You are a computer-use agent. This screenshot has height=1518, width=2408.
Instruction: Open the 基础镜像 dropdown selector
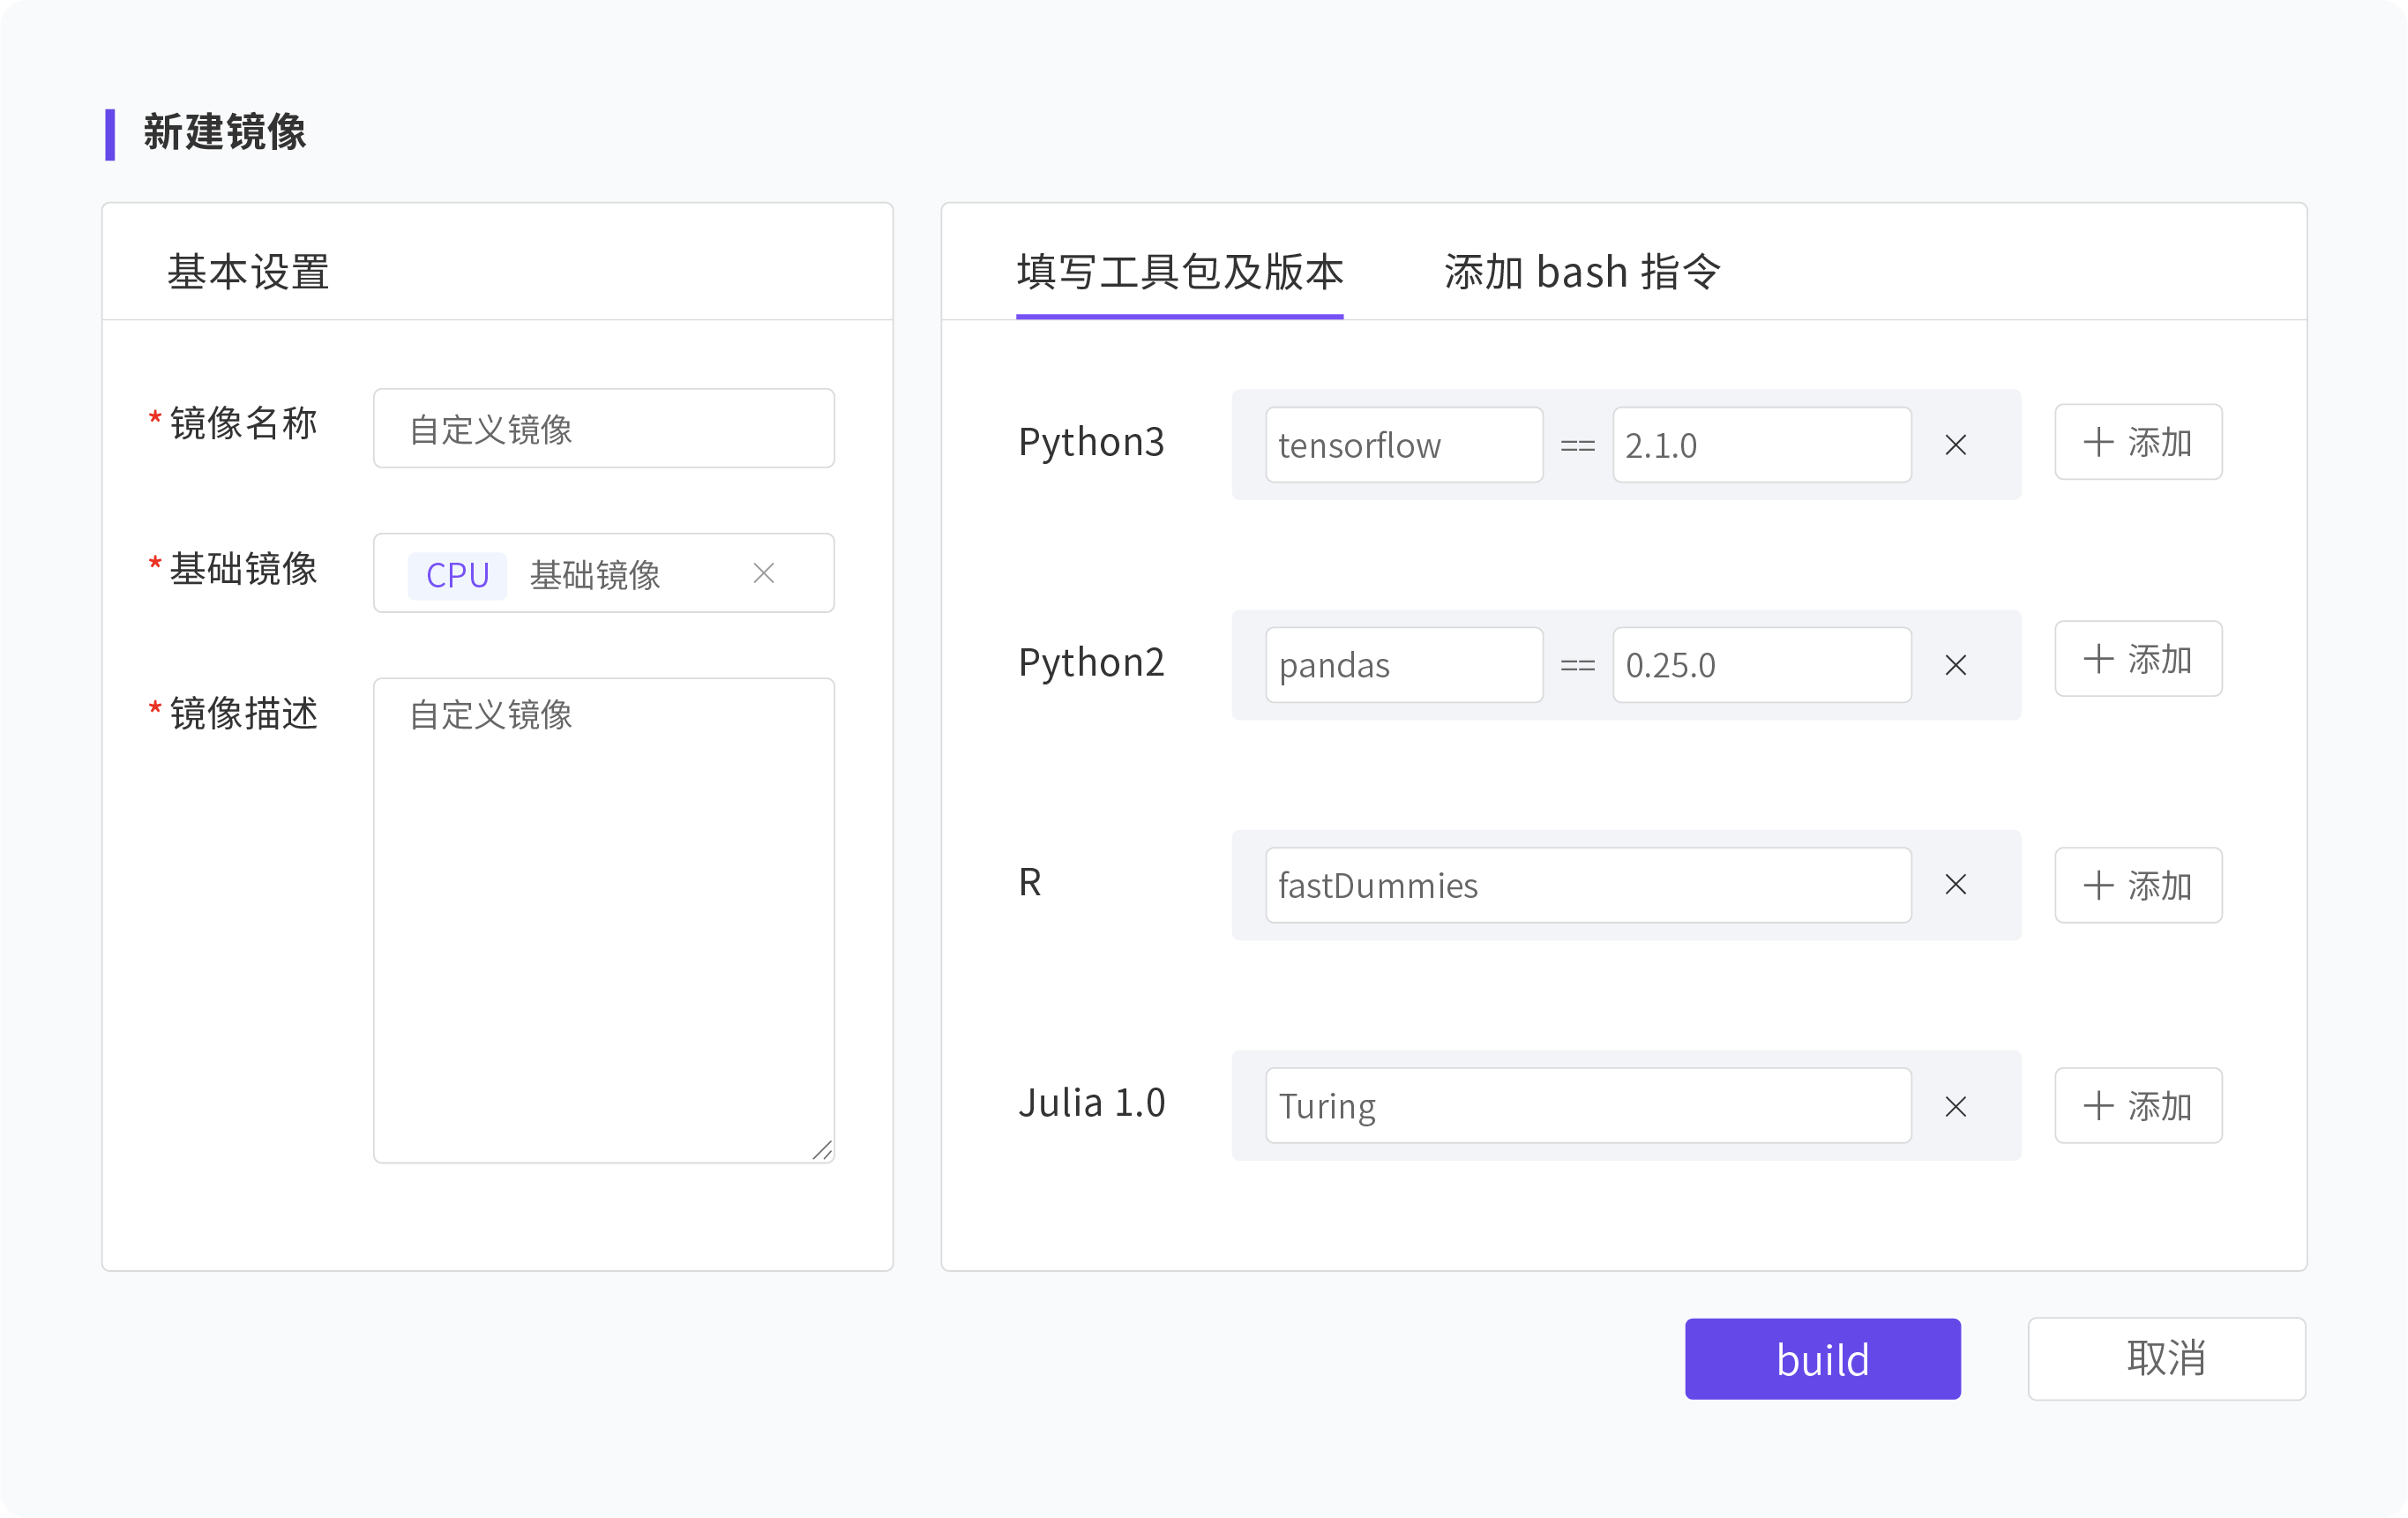point(604,573)
